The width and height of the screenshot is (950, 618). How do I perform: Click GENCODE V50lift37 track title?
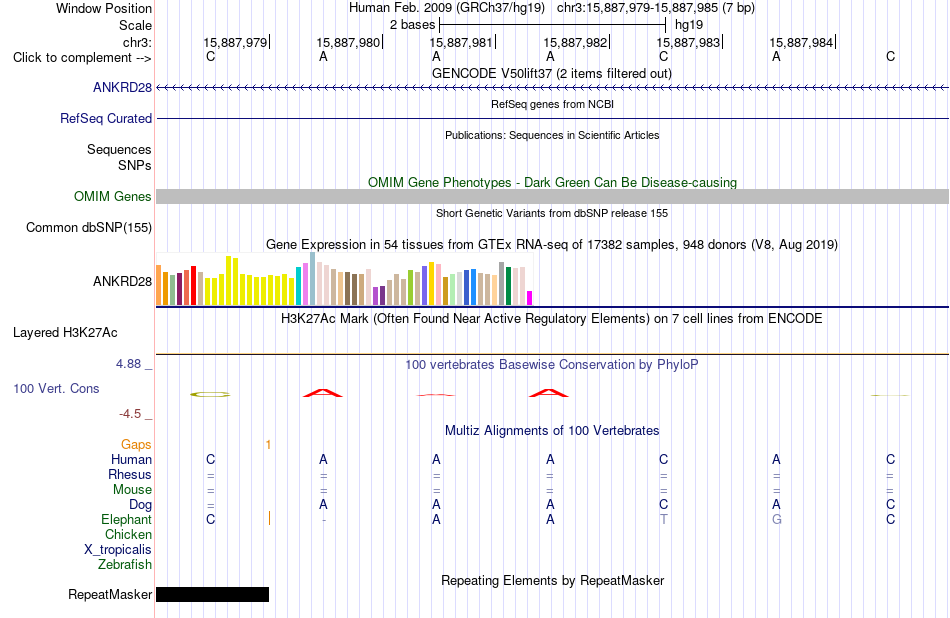(x=552, y=73)
